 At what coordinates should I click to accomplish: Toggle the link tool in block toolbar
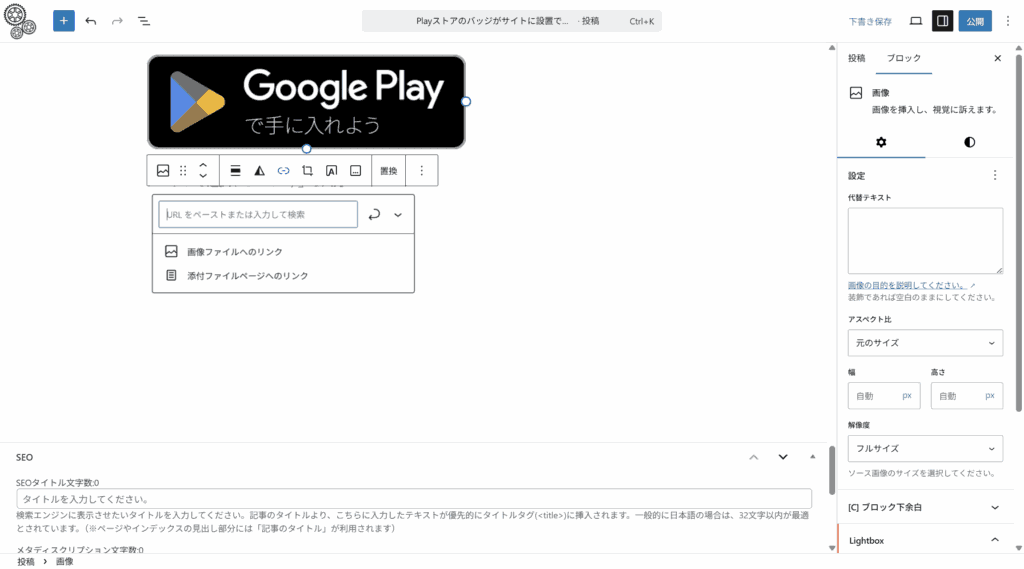tap(283, 171)
